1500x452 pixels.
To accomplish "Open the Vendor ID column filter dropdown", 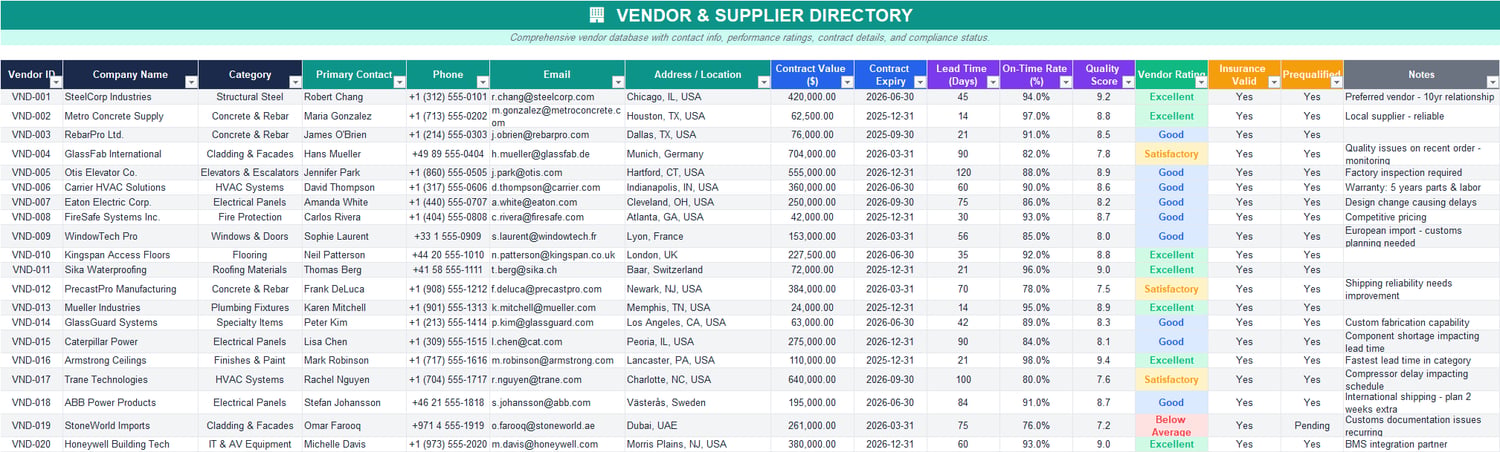I will coord(56,83).
